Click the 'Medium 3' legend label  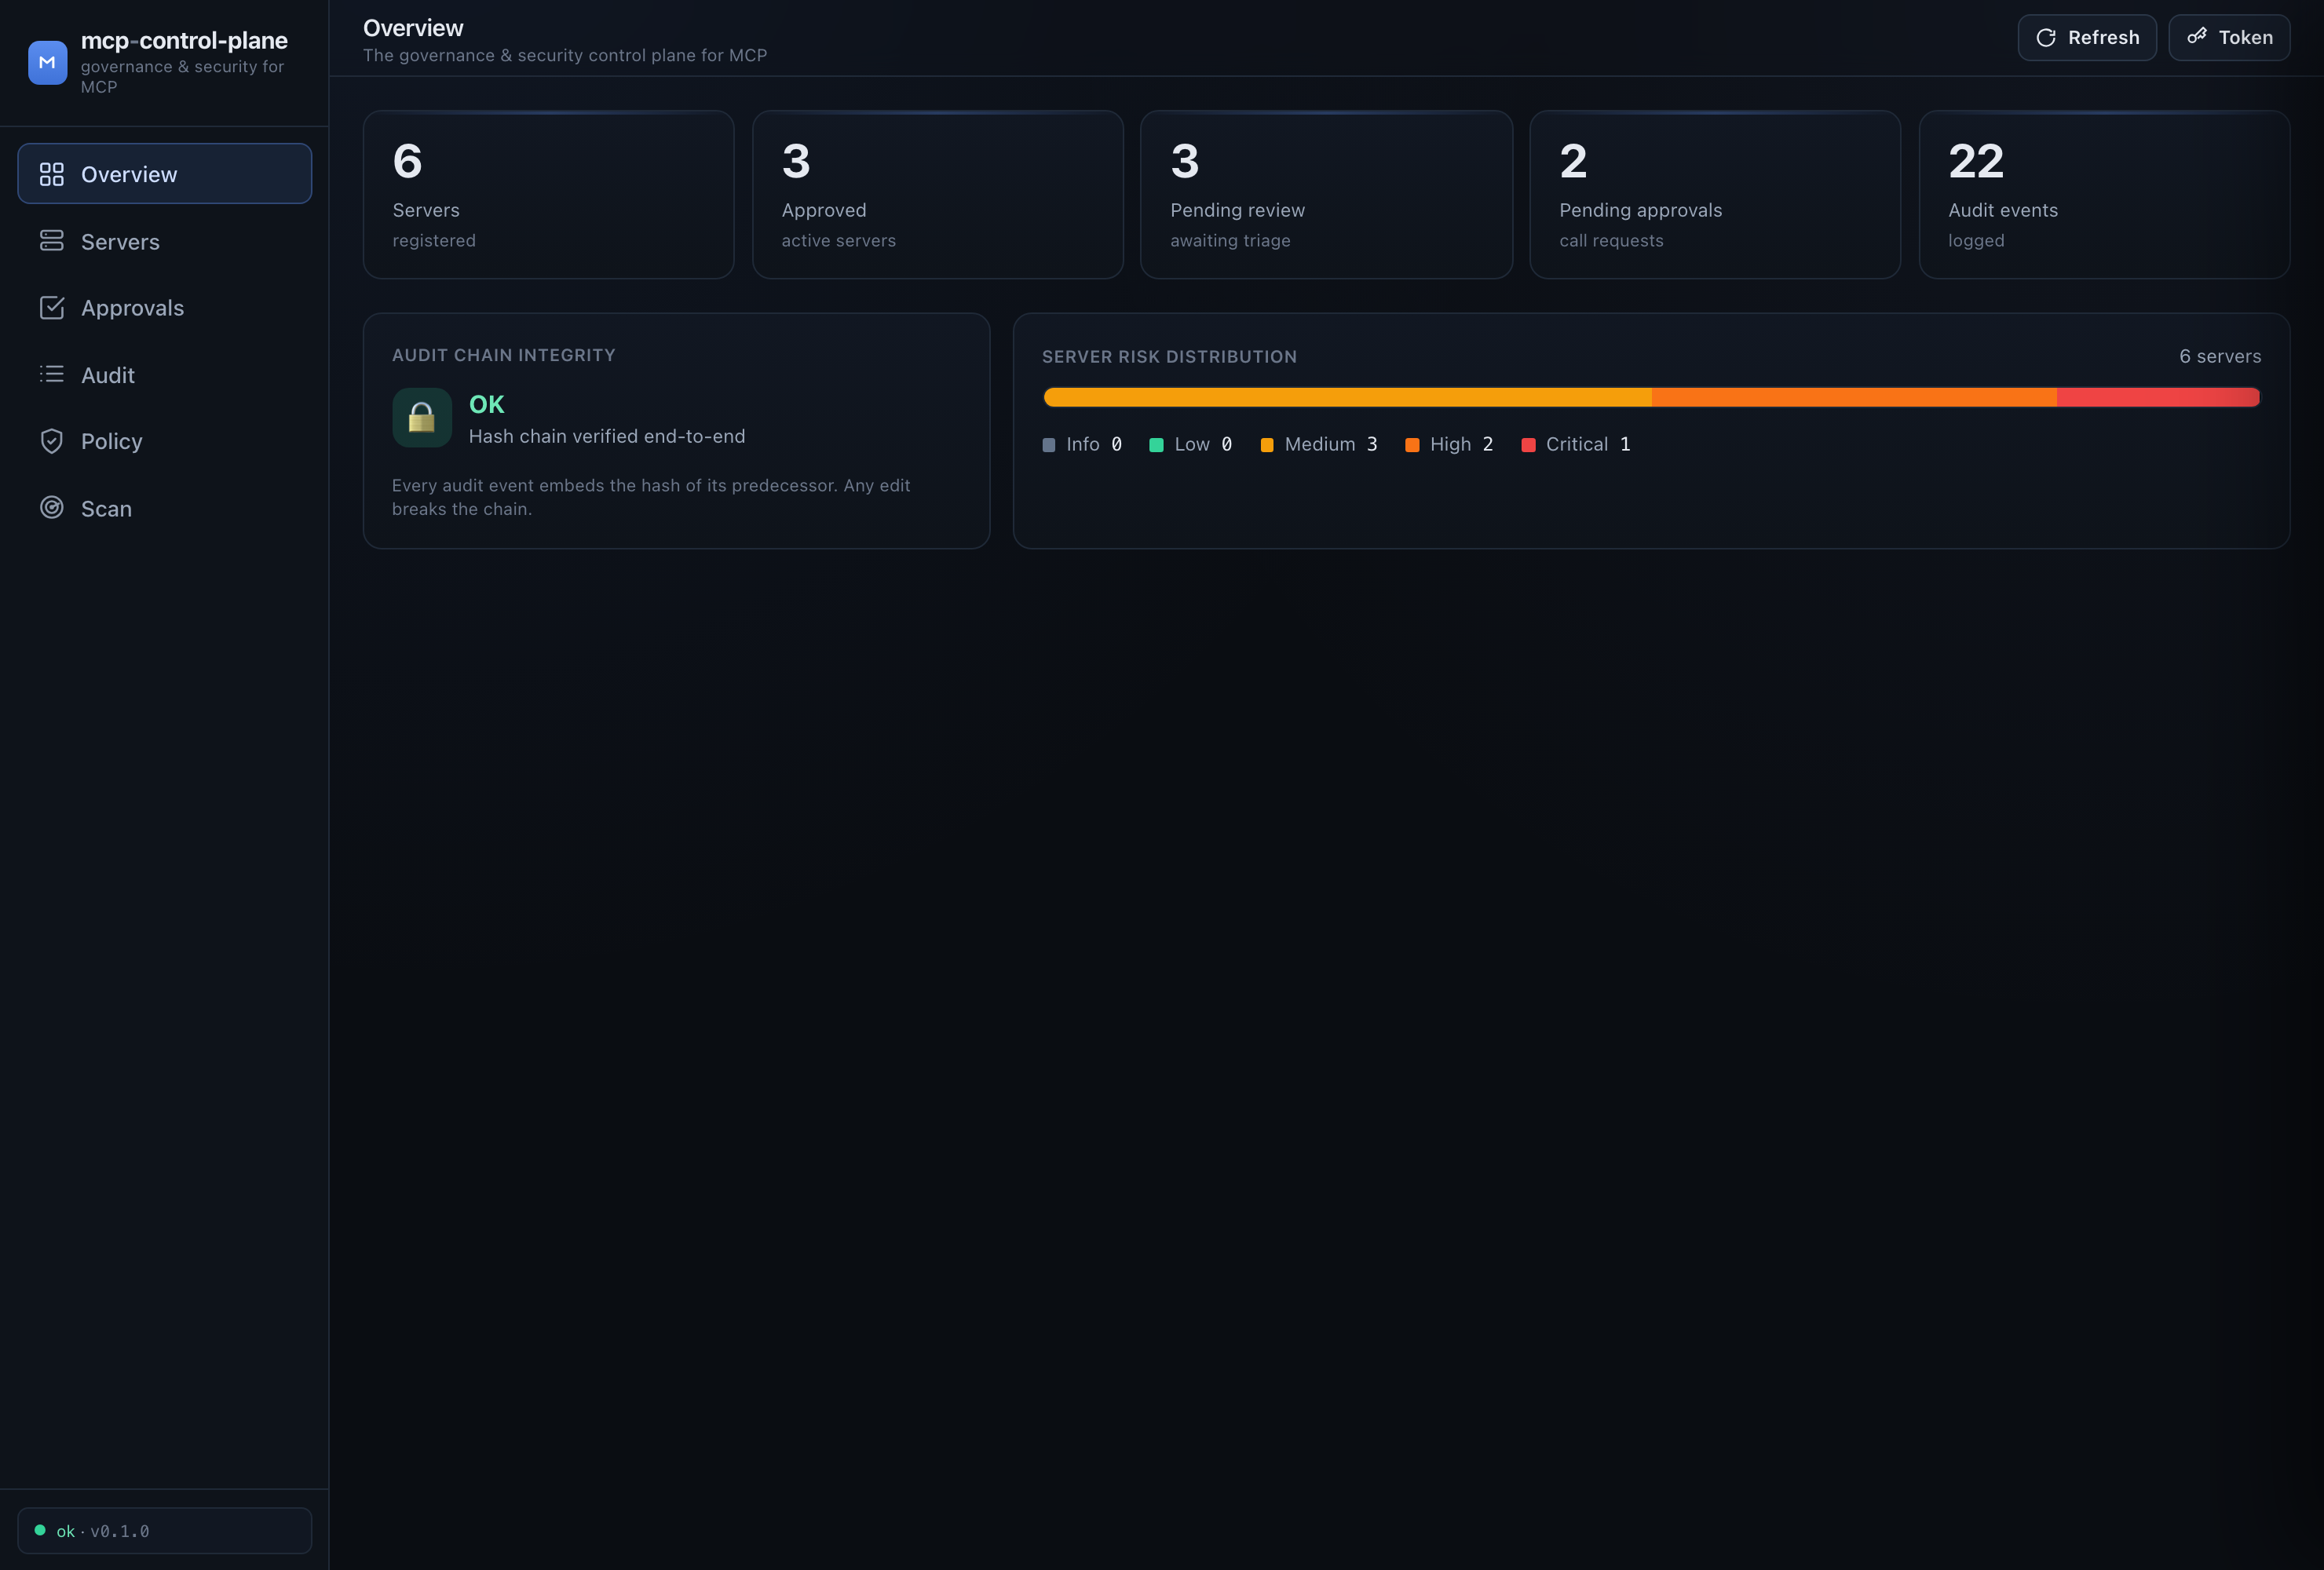1331,444
